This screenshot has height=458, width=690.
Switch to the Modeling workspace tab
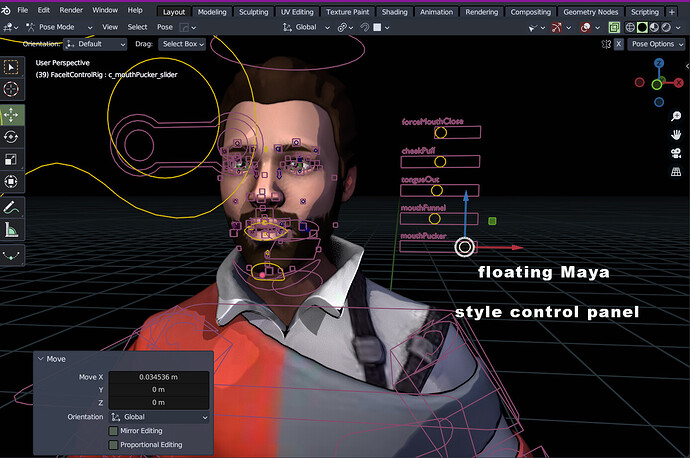tap(212, 12)
